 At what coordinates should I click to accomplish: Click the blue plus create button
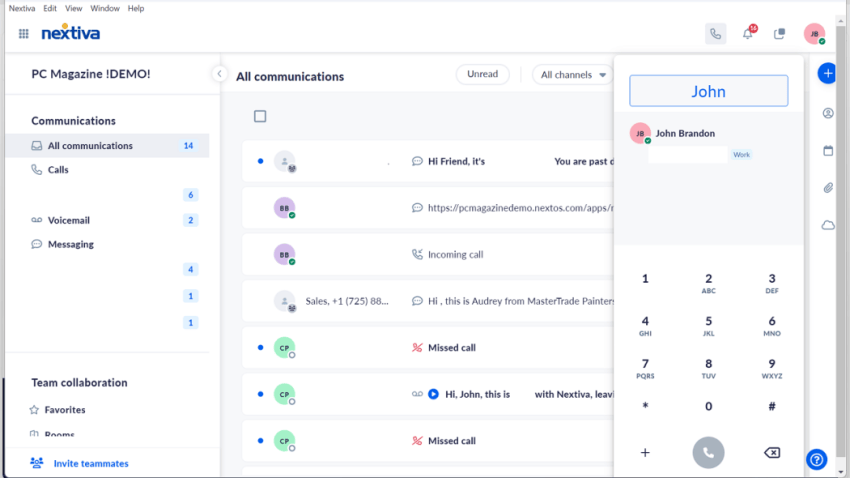point(827,73)
